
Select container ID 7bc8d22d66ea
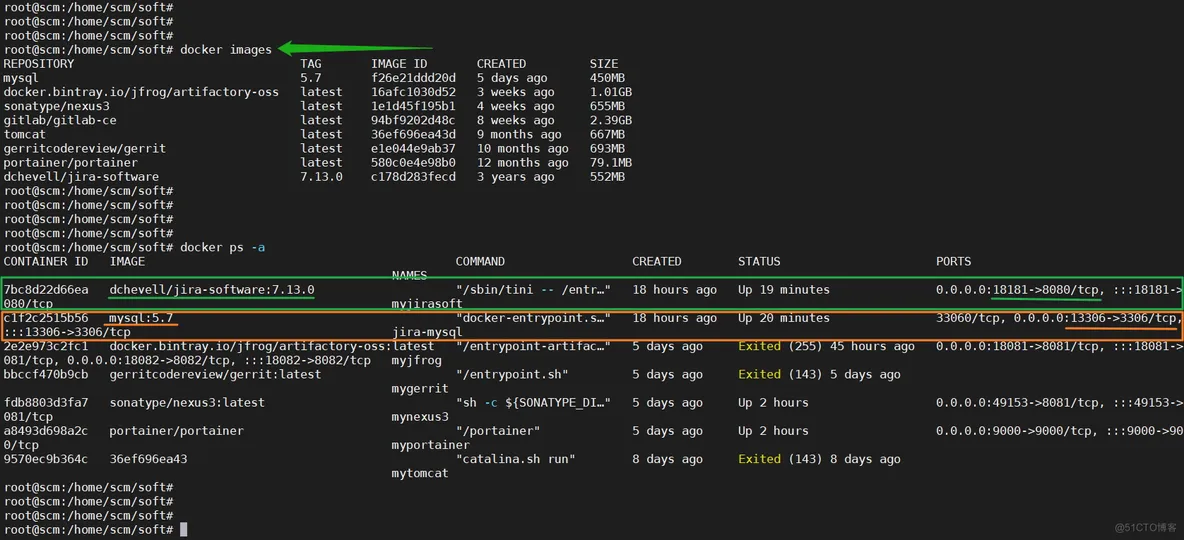point(45,290)
